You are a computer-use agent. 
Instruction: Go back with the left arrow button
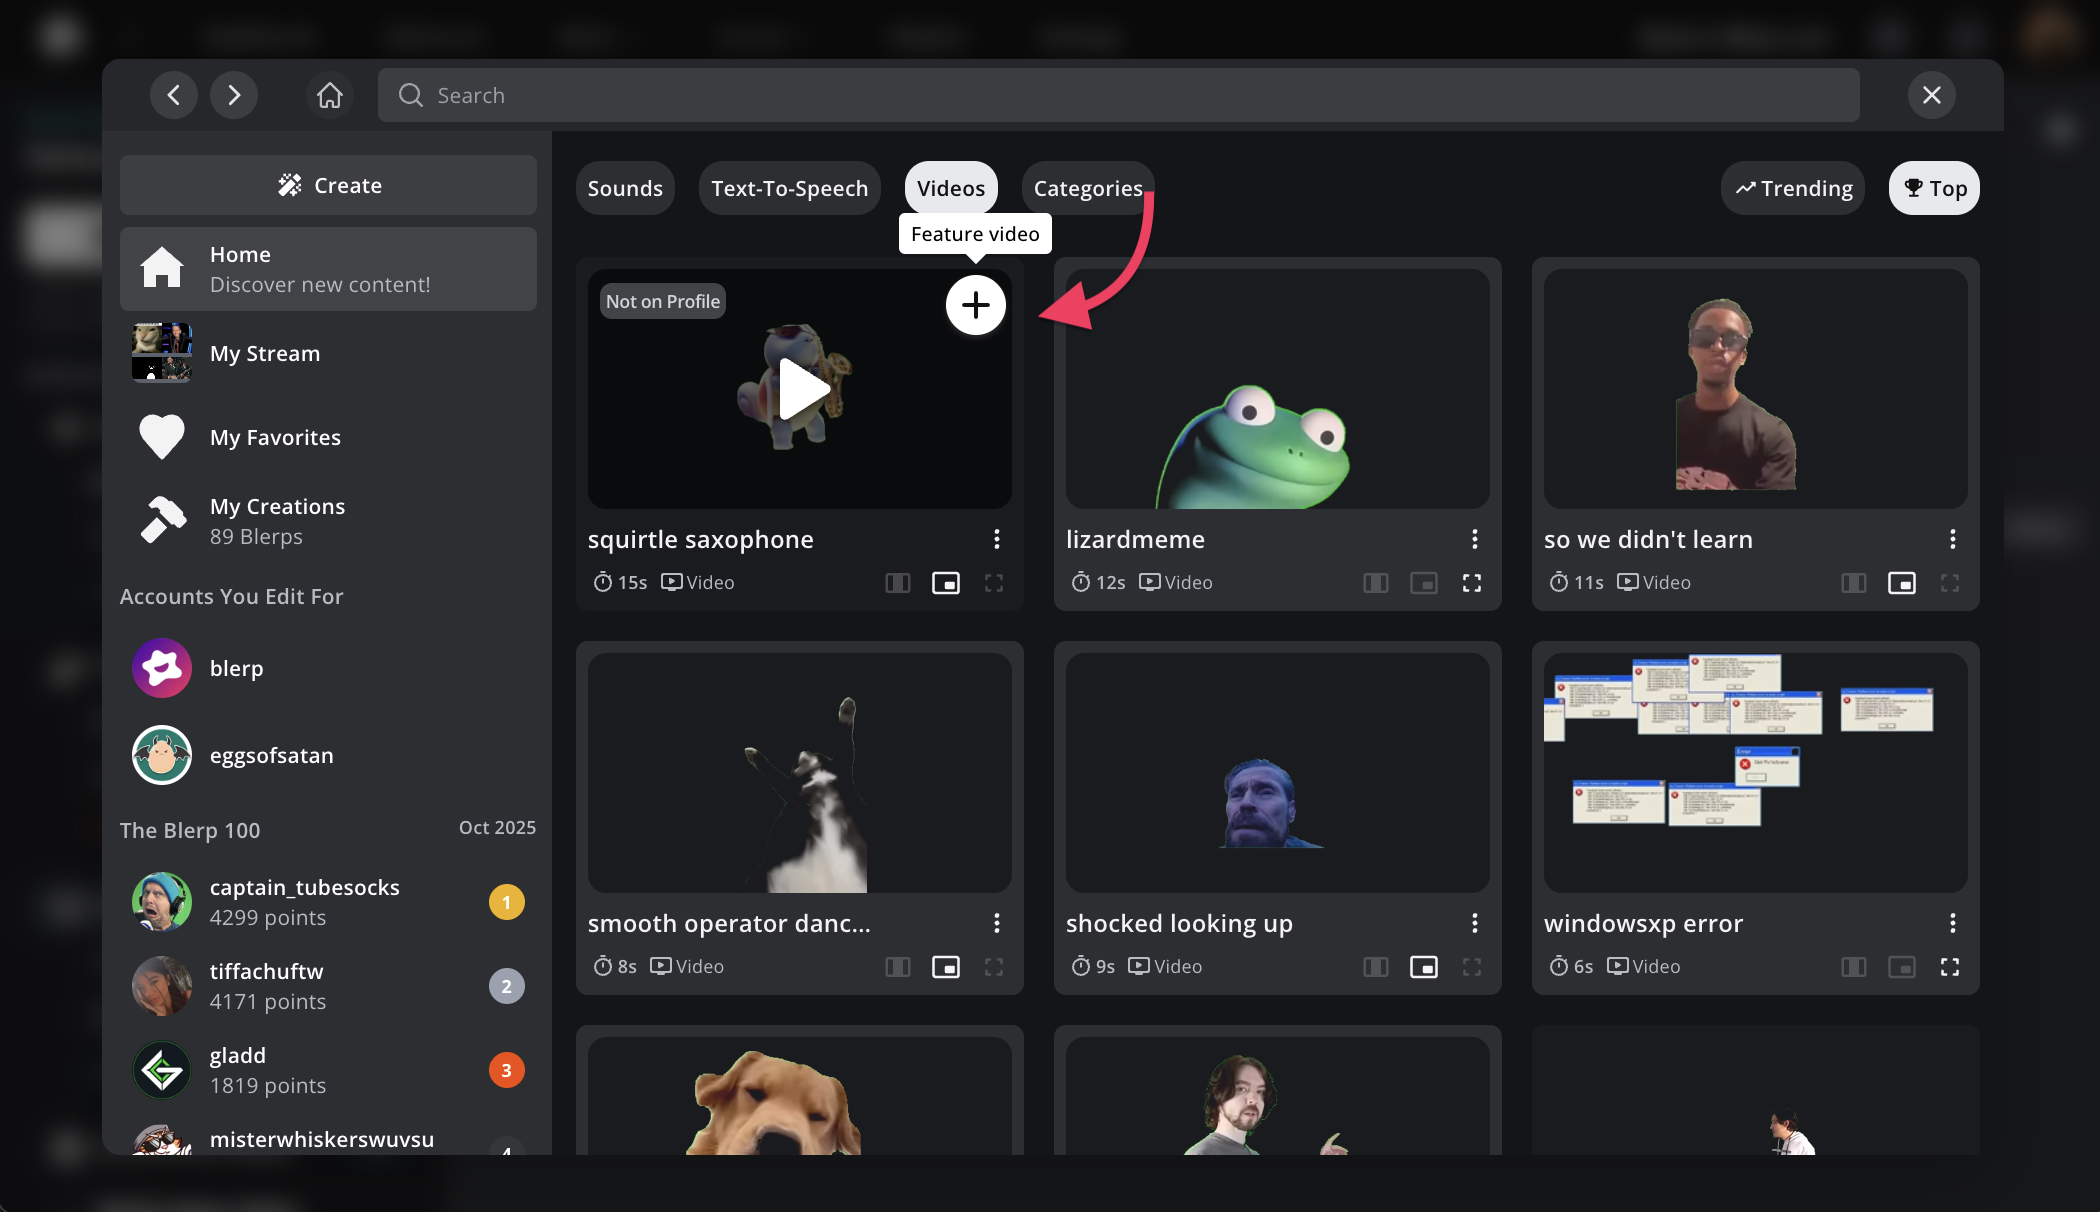tap(174, 95)
